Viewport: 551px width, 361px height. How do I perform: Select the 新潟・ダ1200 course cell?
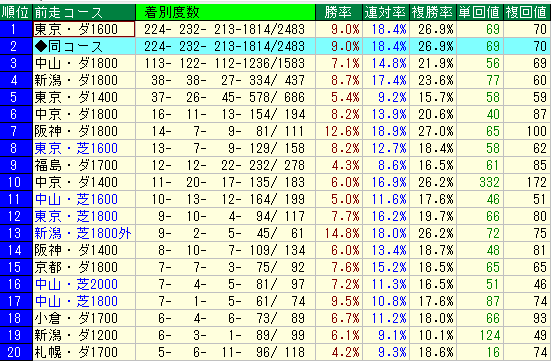pos(84,335)
